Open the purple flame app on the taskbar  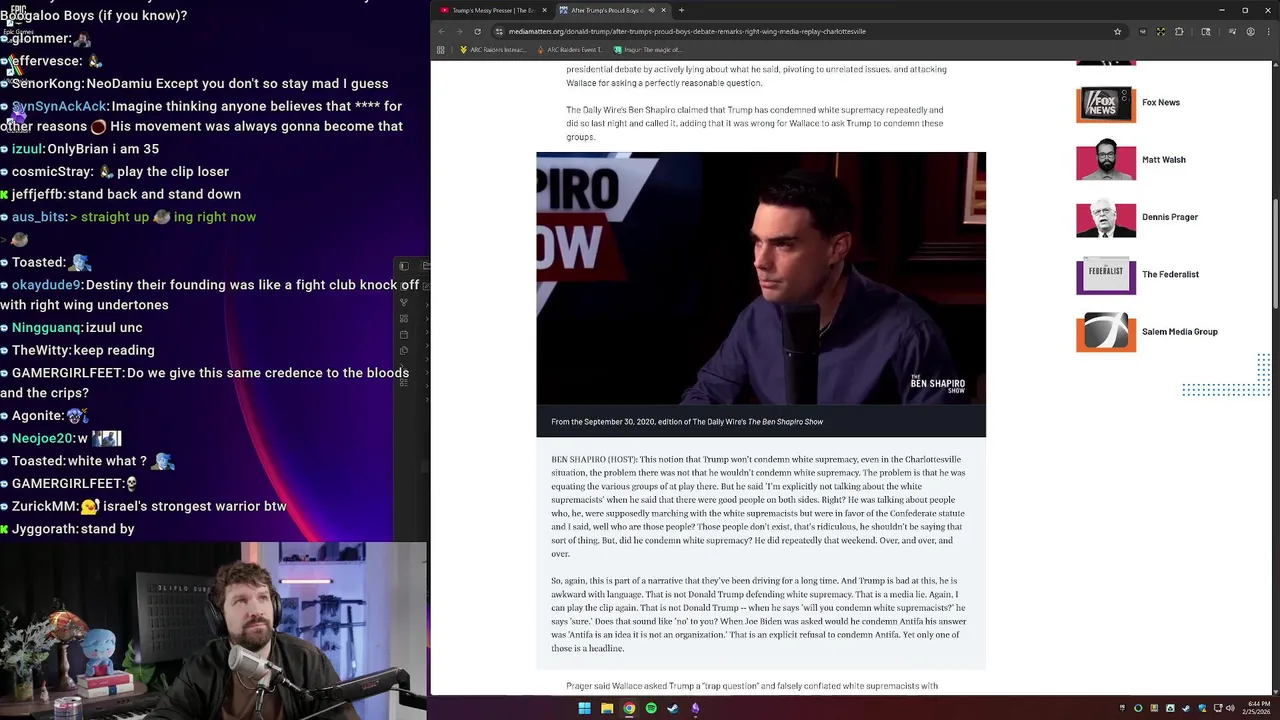tap(695, 708)
